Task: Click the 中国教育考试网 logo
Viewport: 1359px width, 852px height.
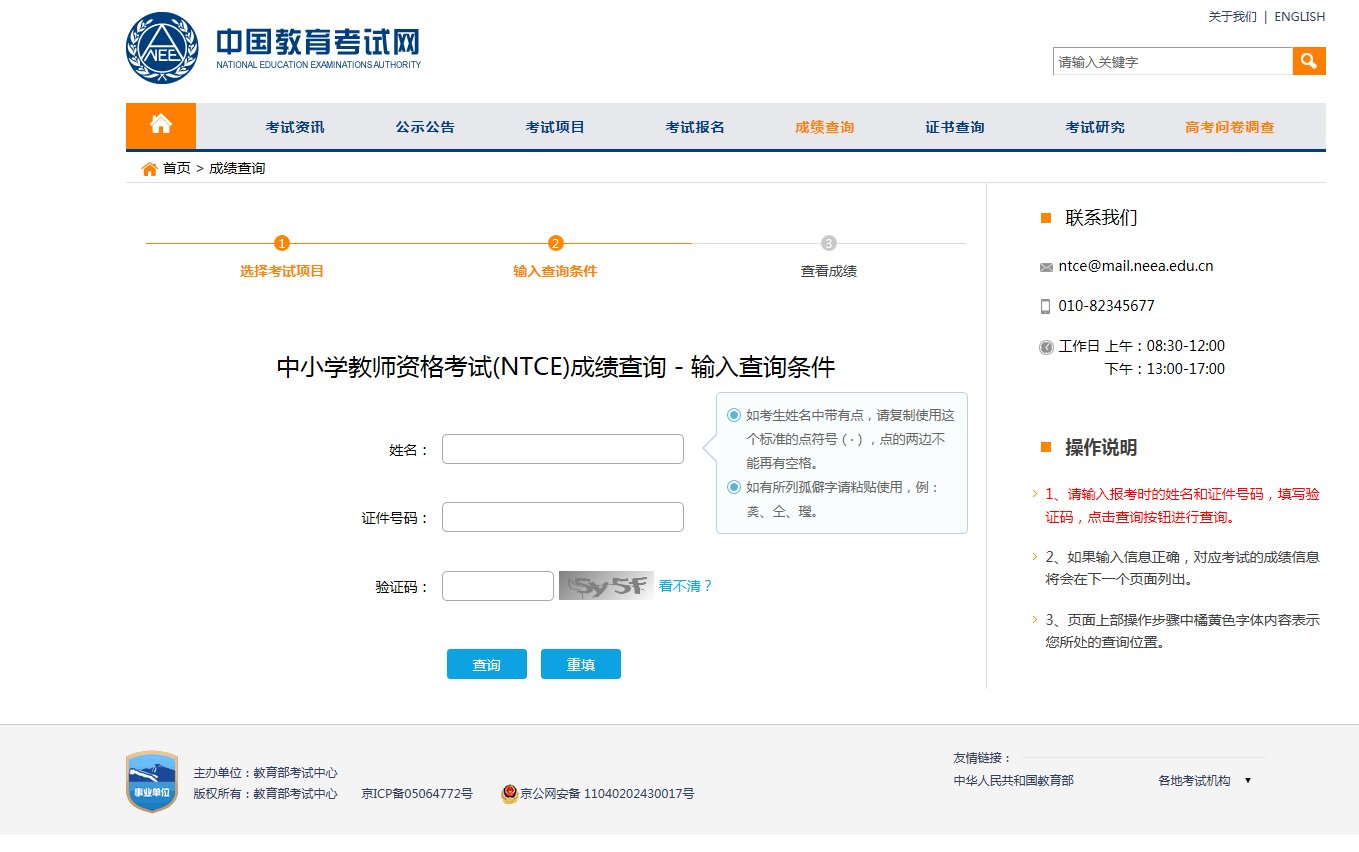Action: (x=270, y=46)
